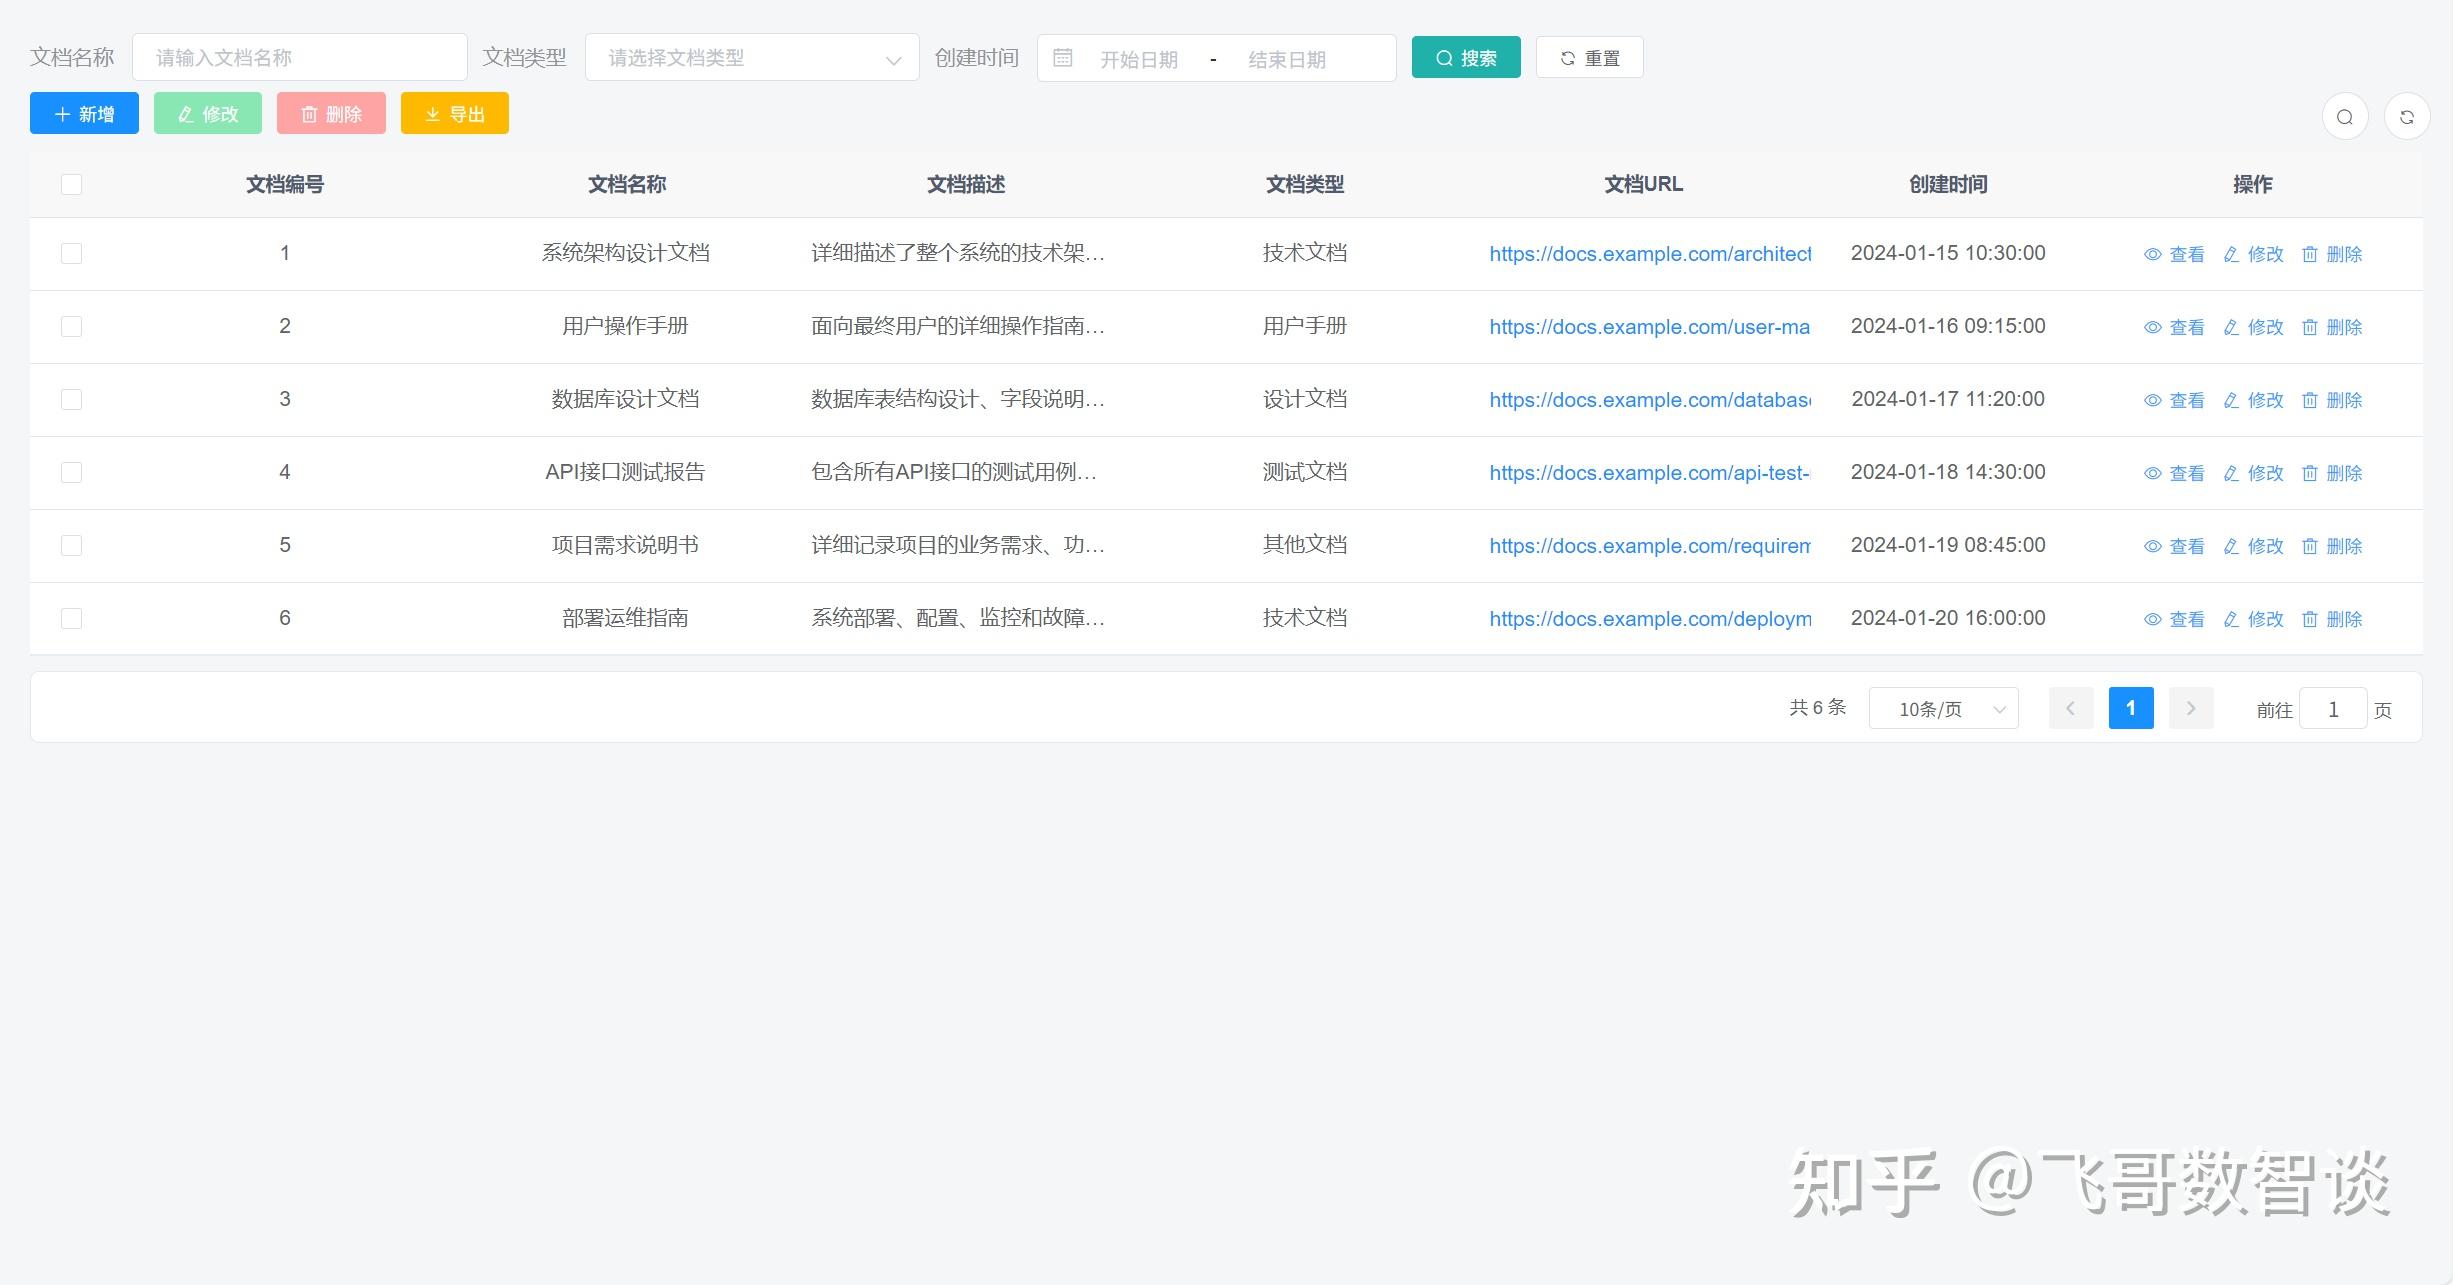Select the calendar icon in the date range picker
This screenshot has height=1285, width=2453.
pos(1063,58)
